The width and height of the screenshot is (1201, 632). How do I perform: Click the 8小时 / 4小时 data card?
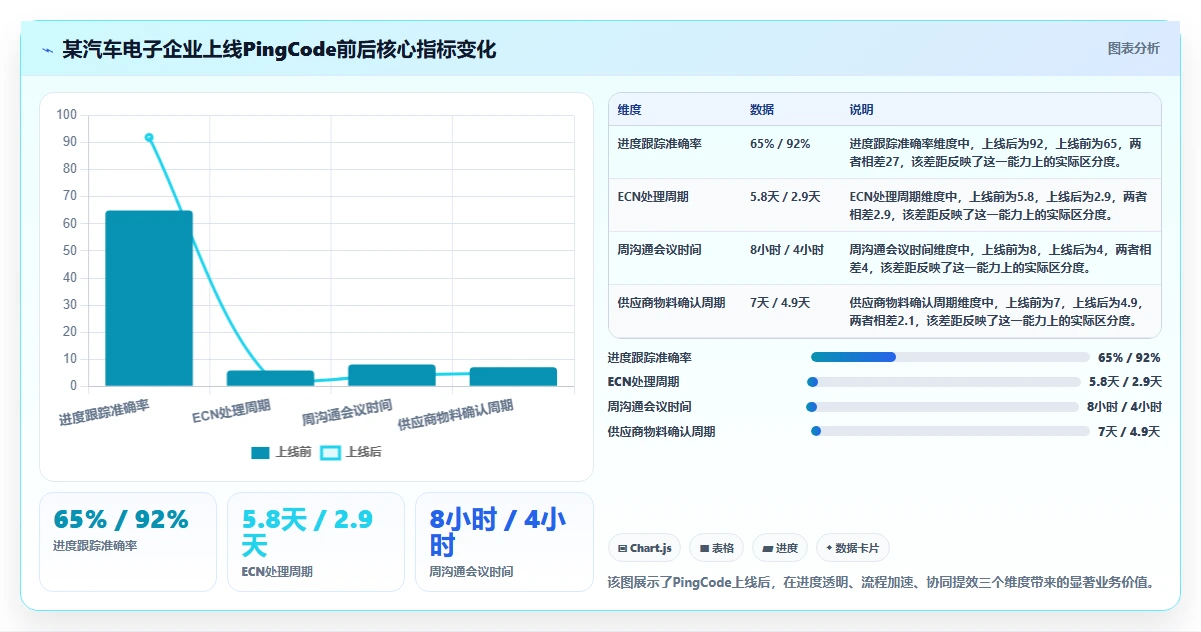[x=504, y=542]
